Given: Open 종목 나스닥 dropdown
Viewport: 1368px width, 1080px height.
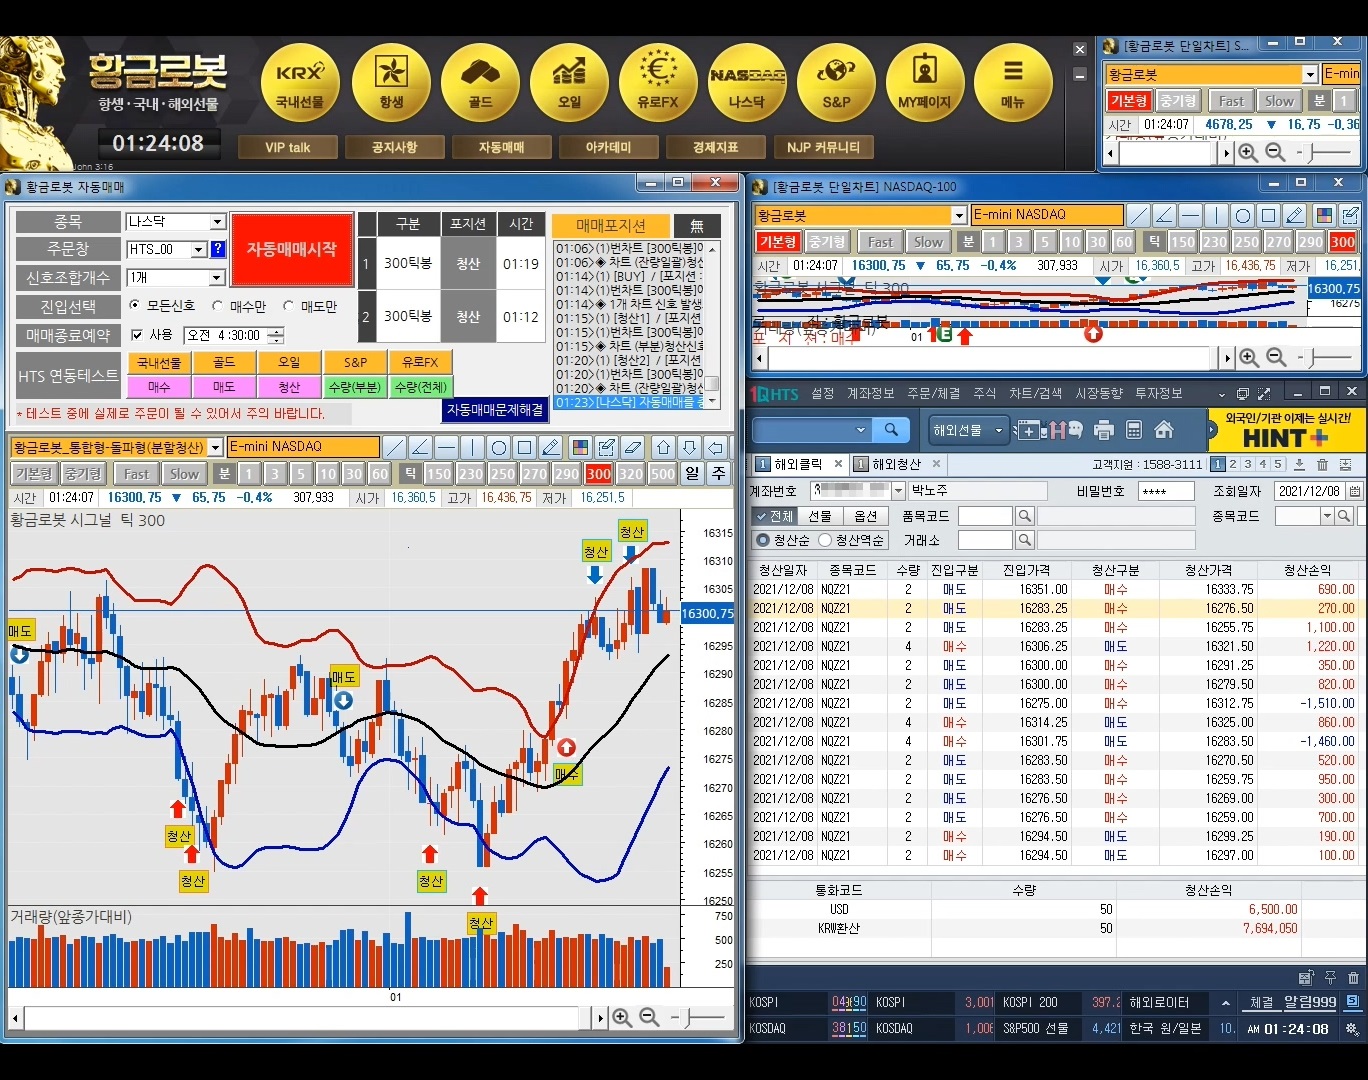Looking at the screenshot, I should click(x=217, y=222).
